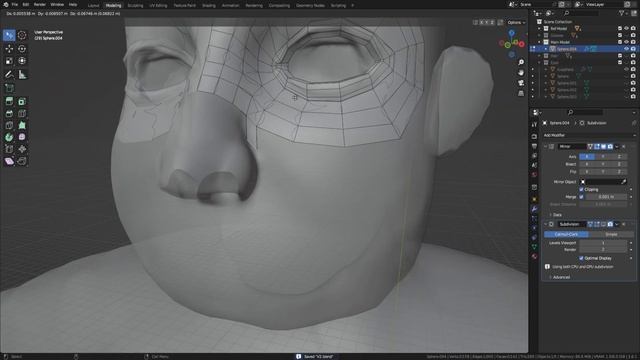
Task: Switch to Shading workspace tab
Action: pos(209,6)
